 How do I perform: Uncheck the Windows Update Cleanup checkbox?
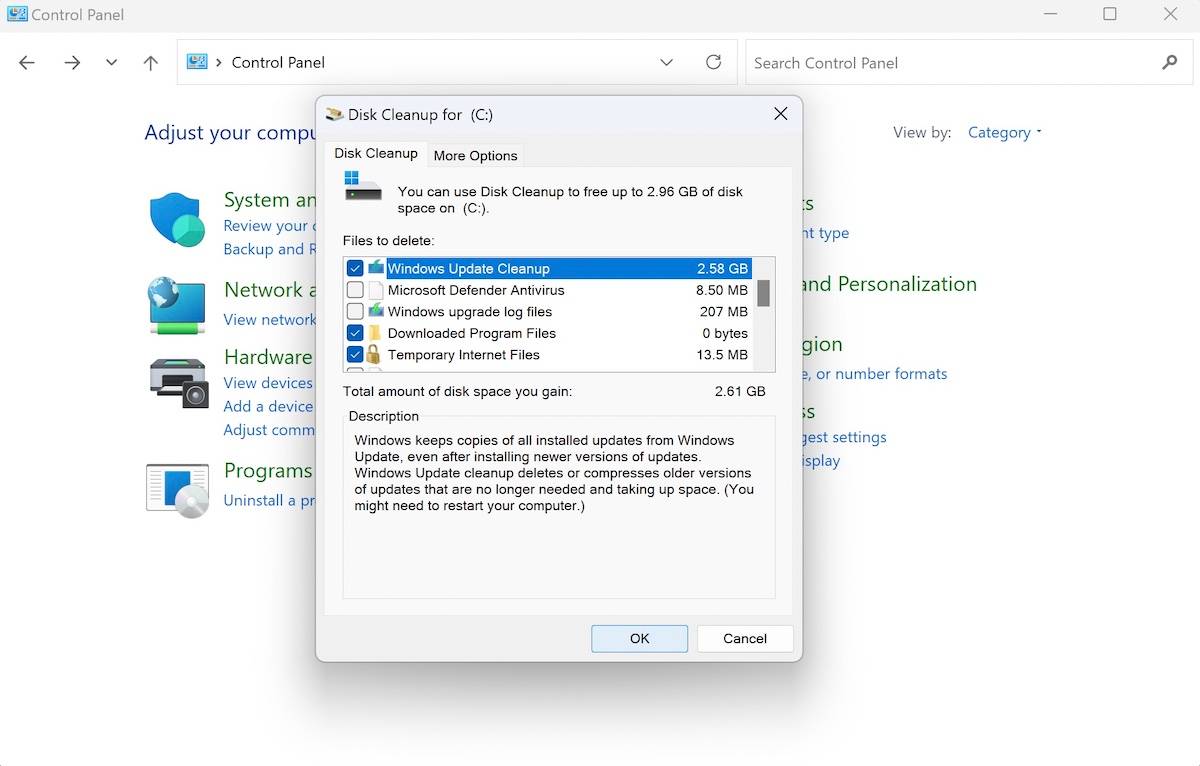pos(355,269)
